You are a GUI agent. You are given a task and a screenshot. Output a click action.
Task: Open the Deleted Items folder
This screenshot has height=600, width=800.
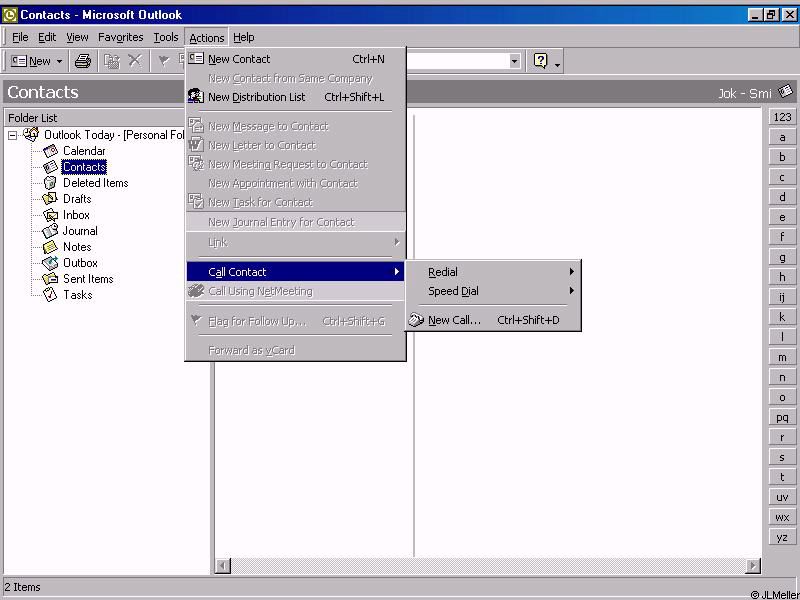click(x=95, y=183)
